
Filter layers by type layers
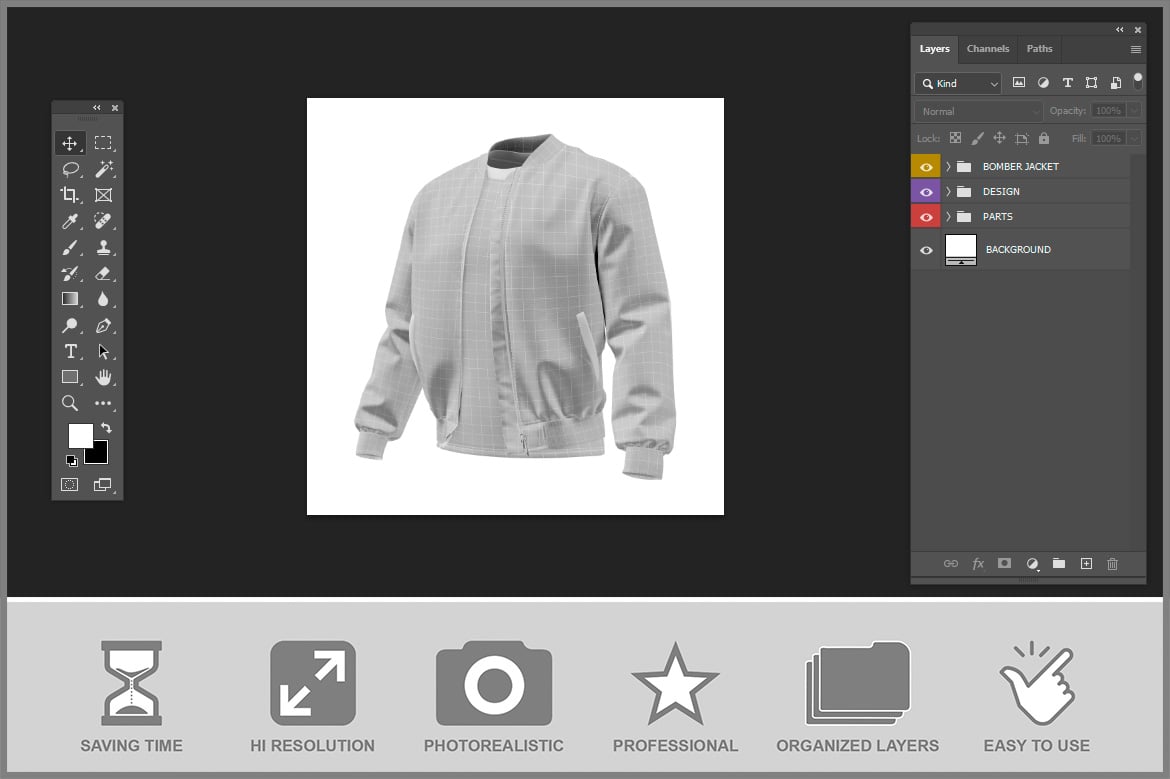tap(1067, 83)
